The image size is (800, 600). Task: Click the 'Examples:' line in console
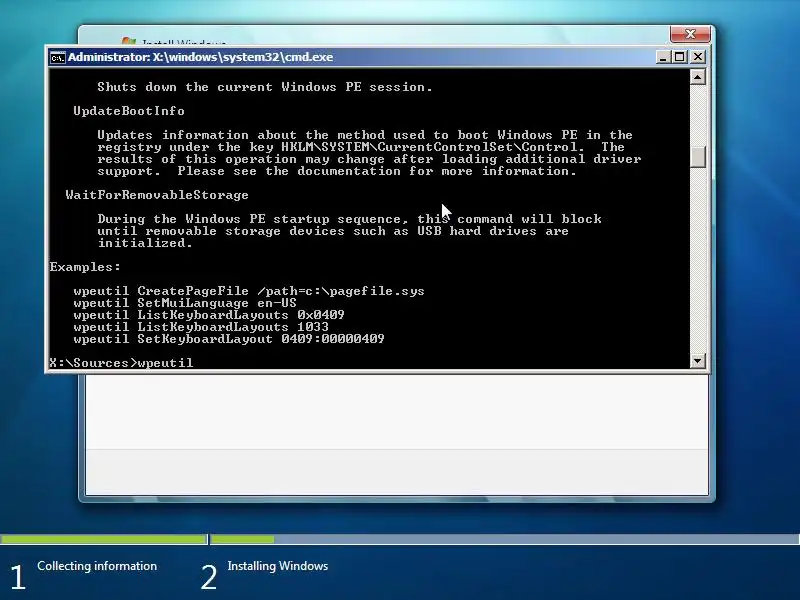(85, 267)
